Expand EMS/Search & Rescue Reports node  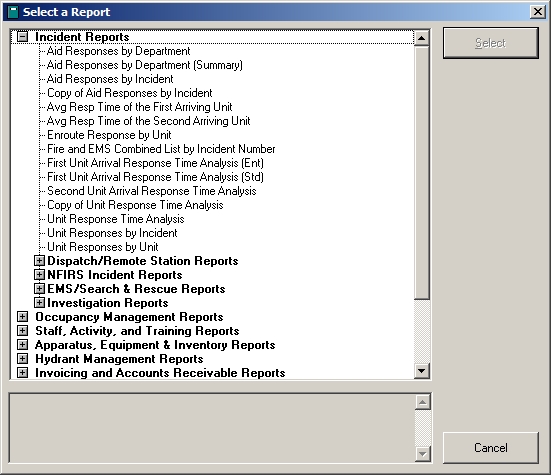click(x=39, y=289)
